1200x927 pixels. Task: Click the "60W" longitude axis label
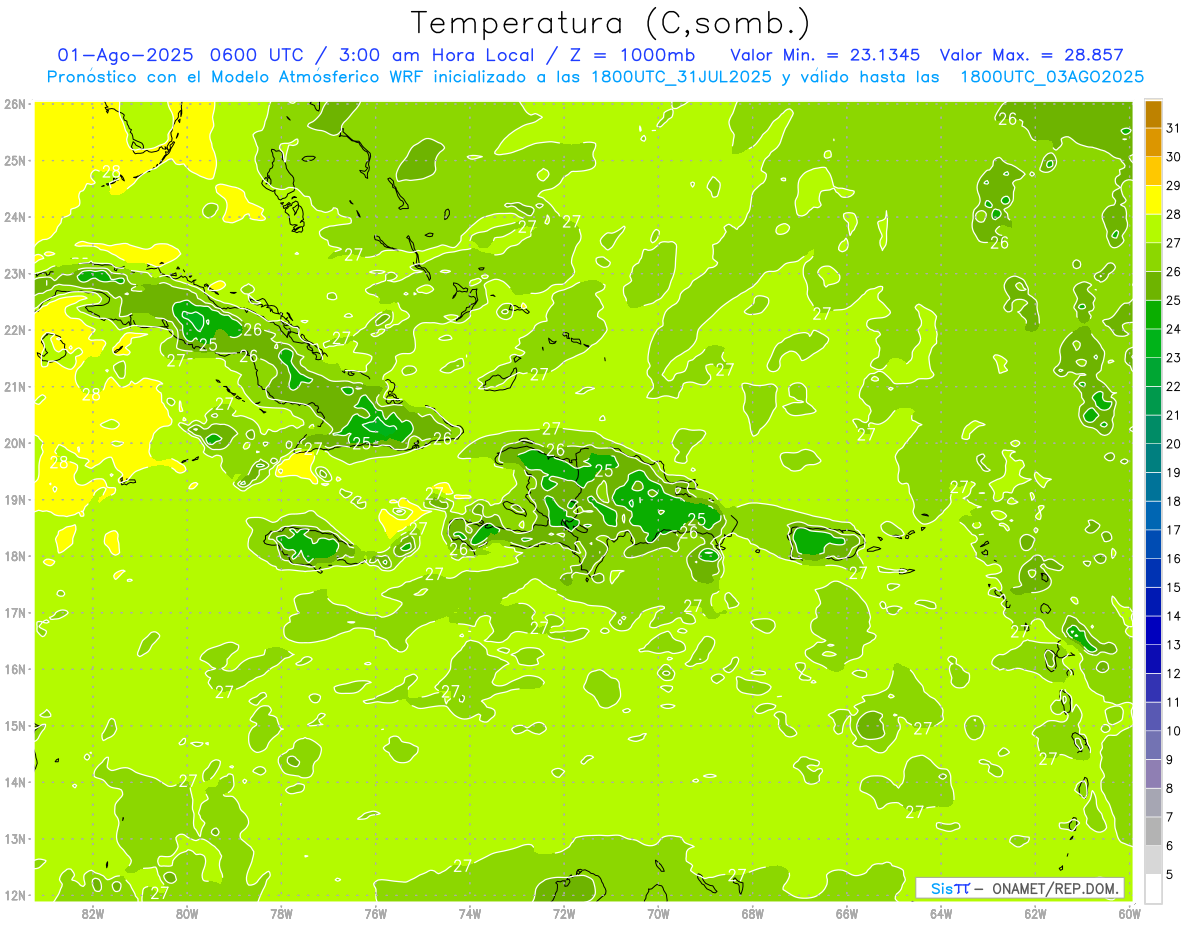(x=1129, y=913)
